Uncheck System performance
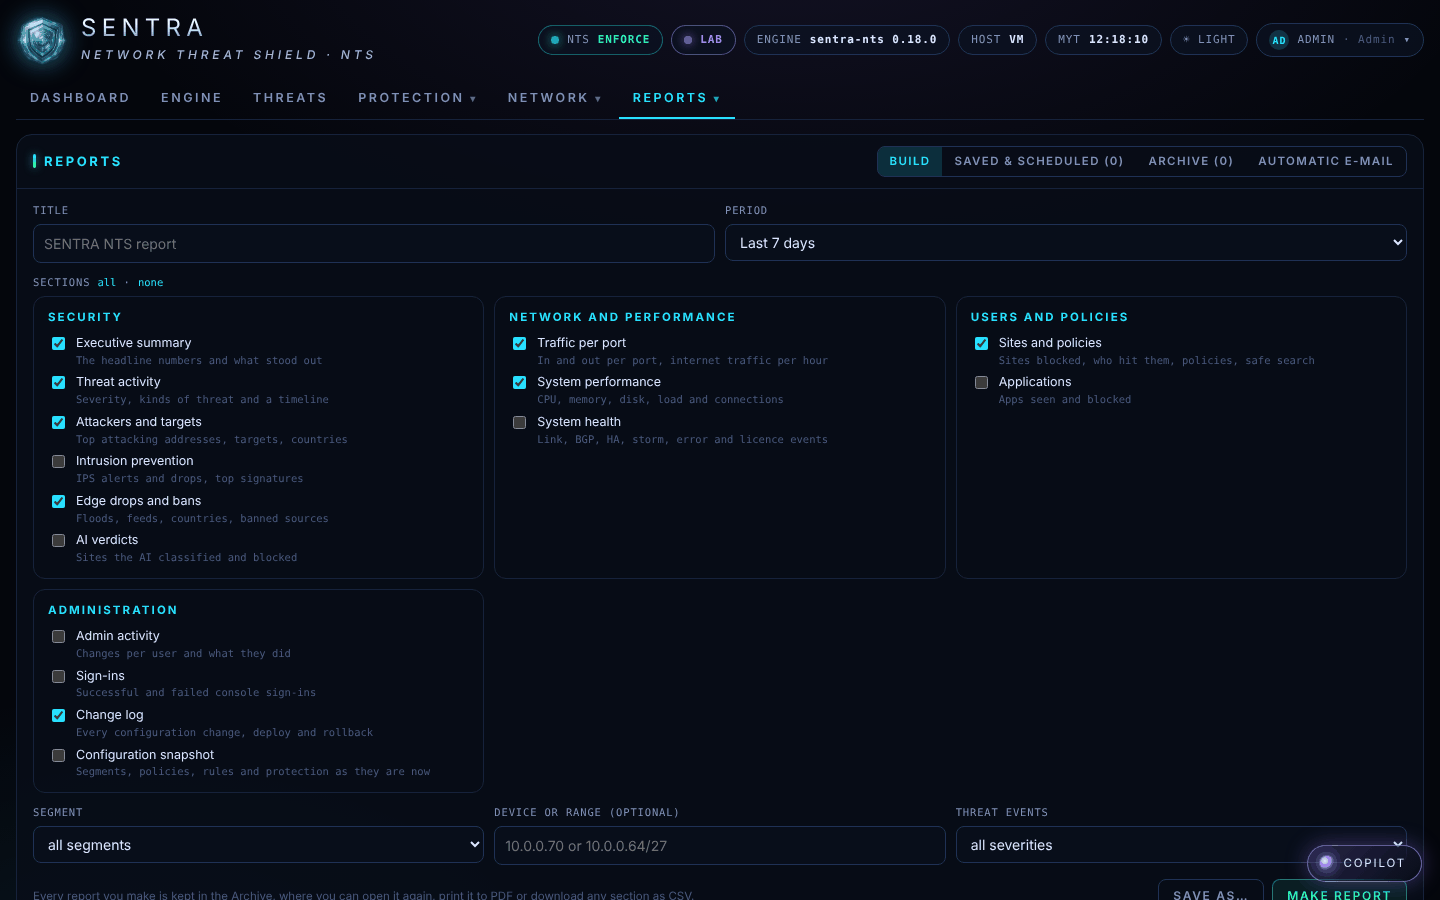Viewport: 1440px width, 900px height. pos(520,382)
